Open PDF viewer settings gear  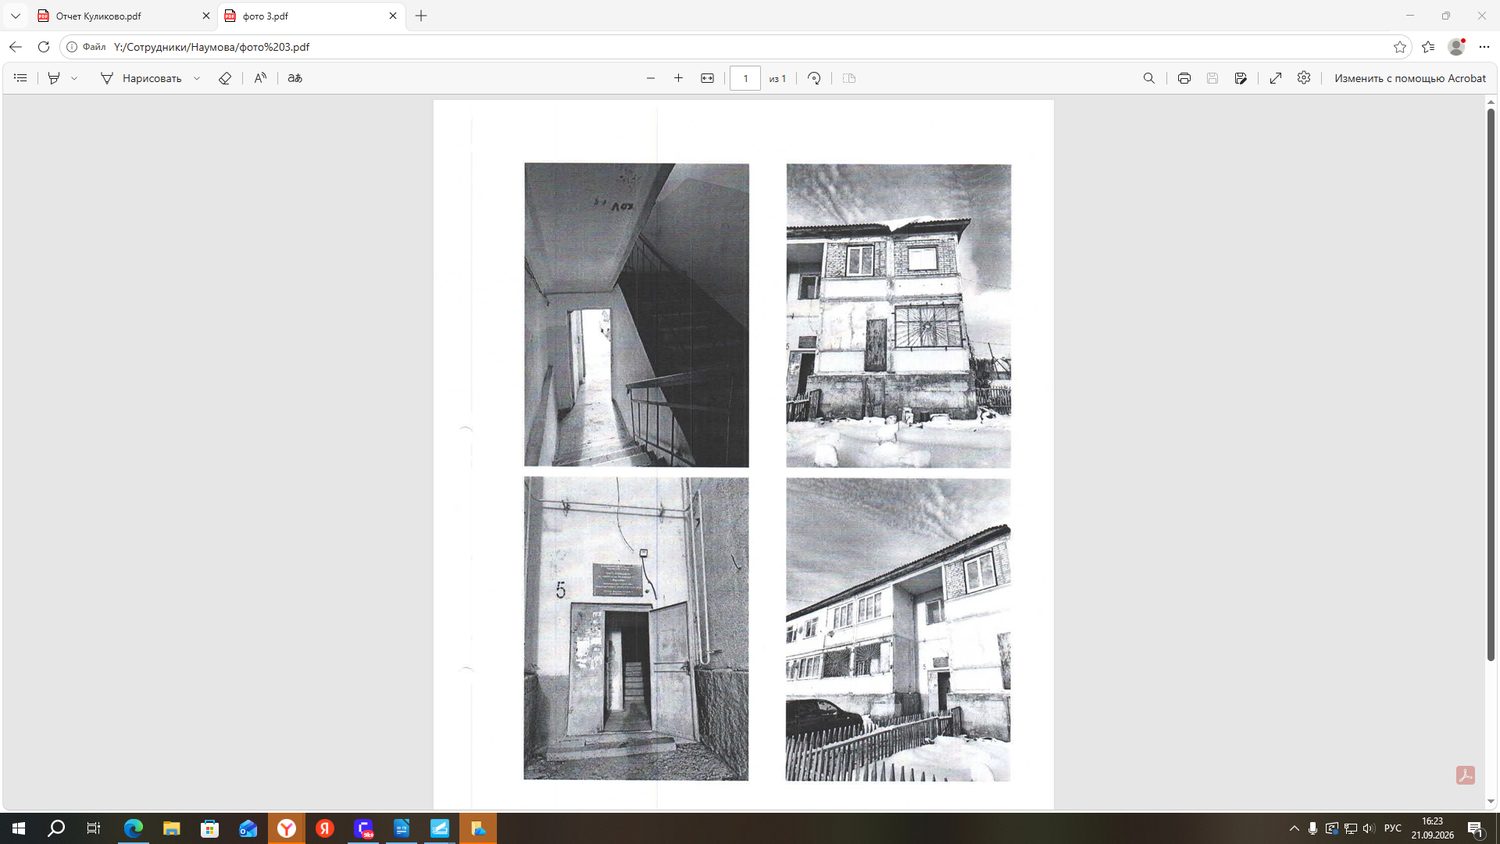1304,78
